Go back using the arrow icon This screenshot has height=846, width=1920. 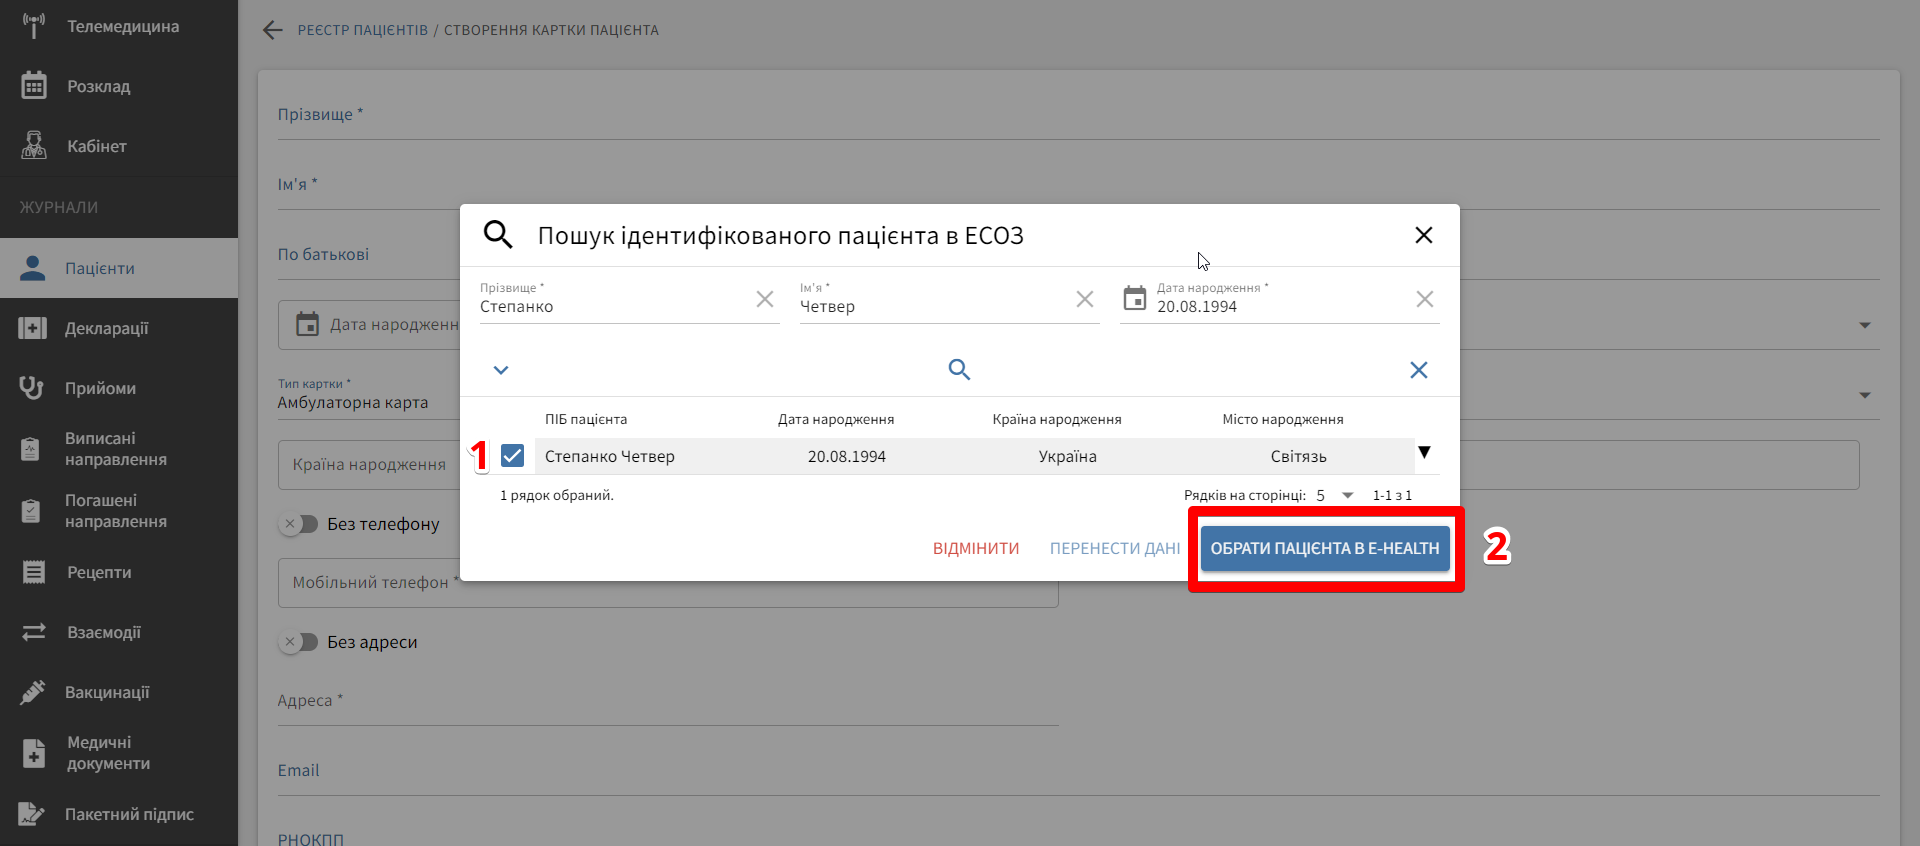pos(272,30)
